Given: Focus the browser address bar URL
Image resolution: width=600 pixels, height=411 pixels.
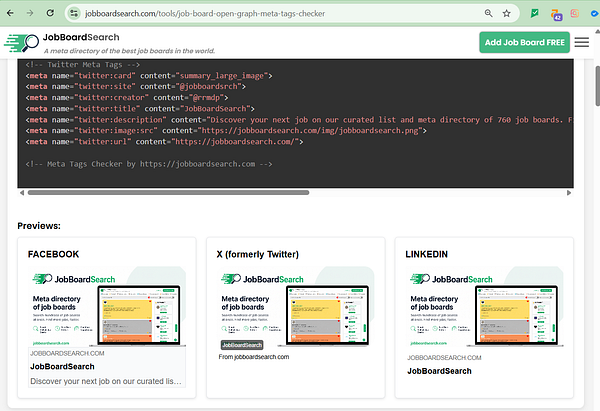Looking at the screenshot, I should click(x=205, y=14).
